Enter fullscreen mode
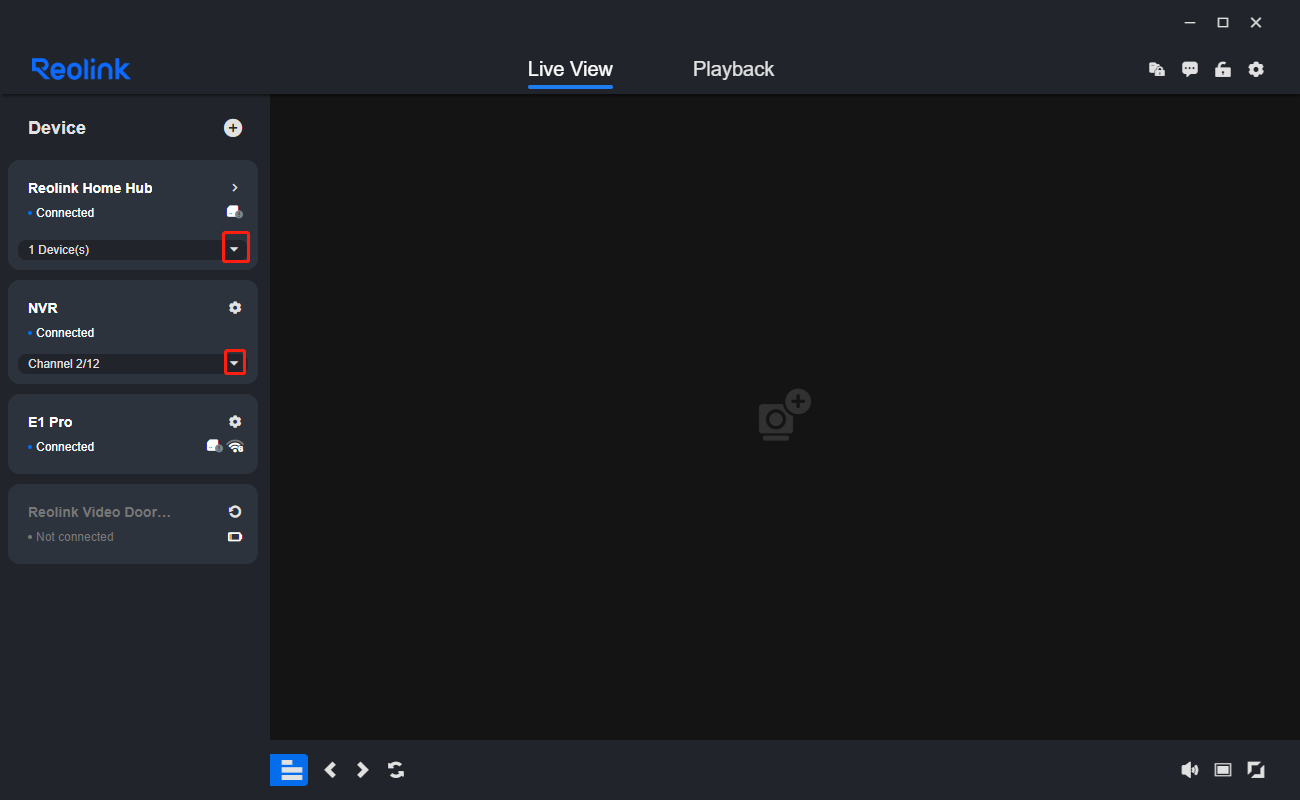 [1256, 770]
